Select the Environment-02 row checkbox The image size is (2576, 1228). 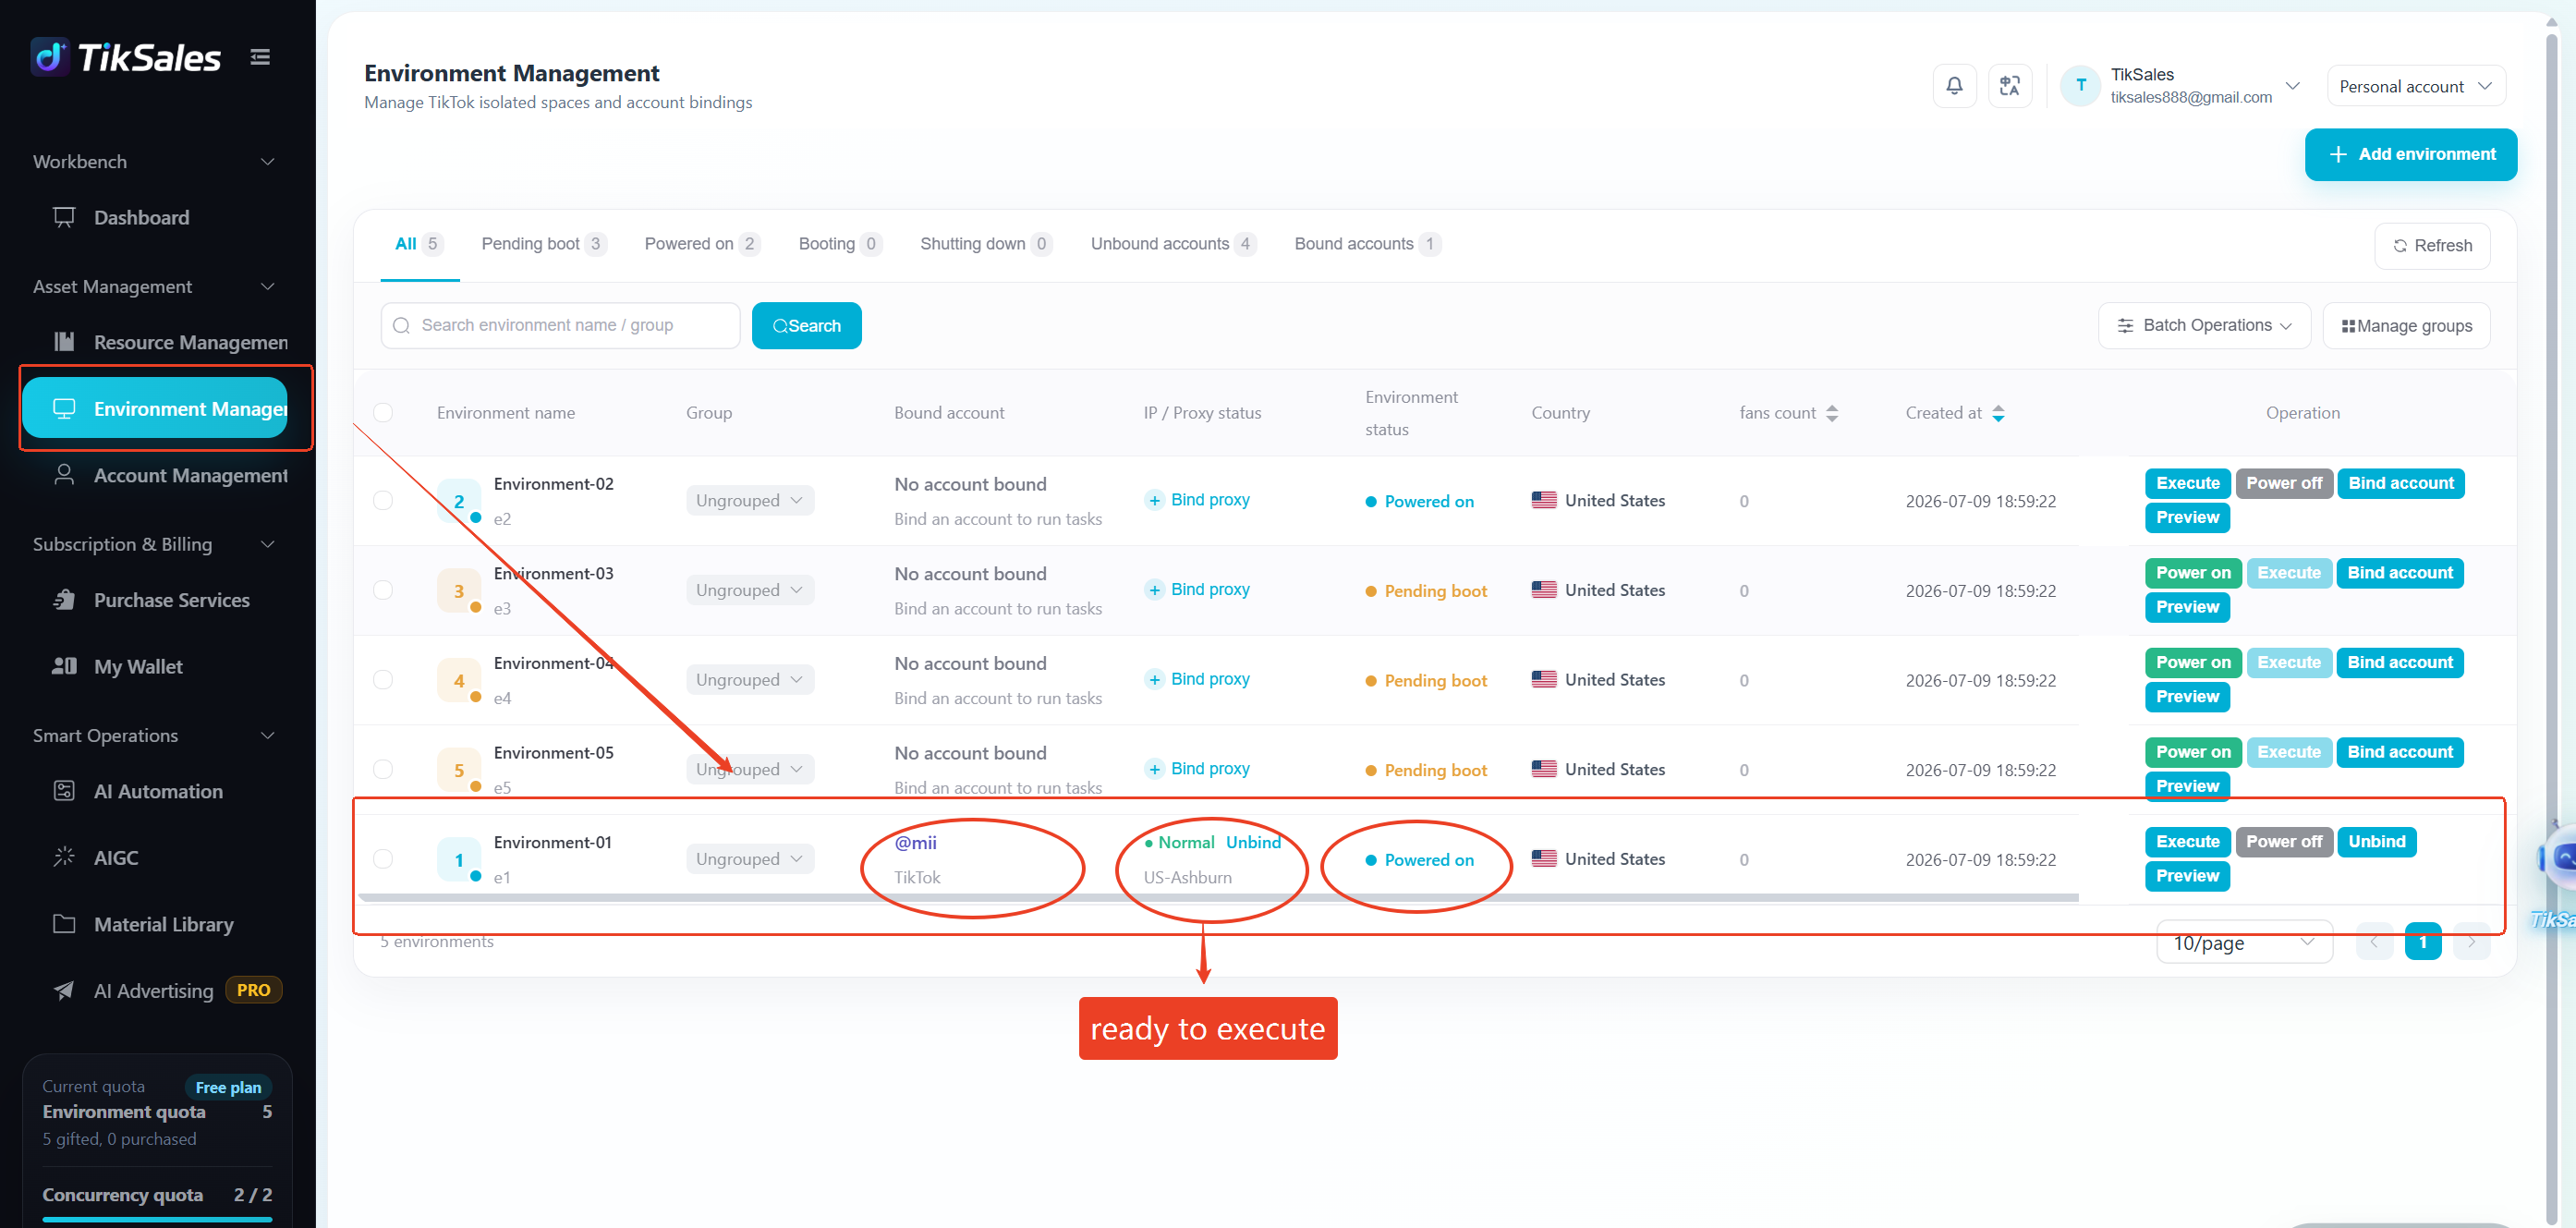pos(383,500)
